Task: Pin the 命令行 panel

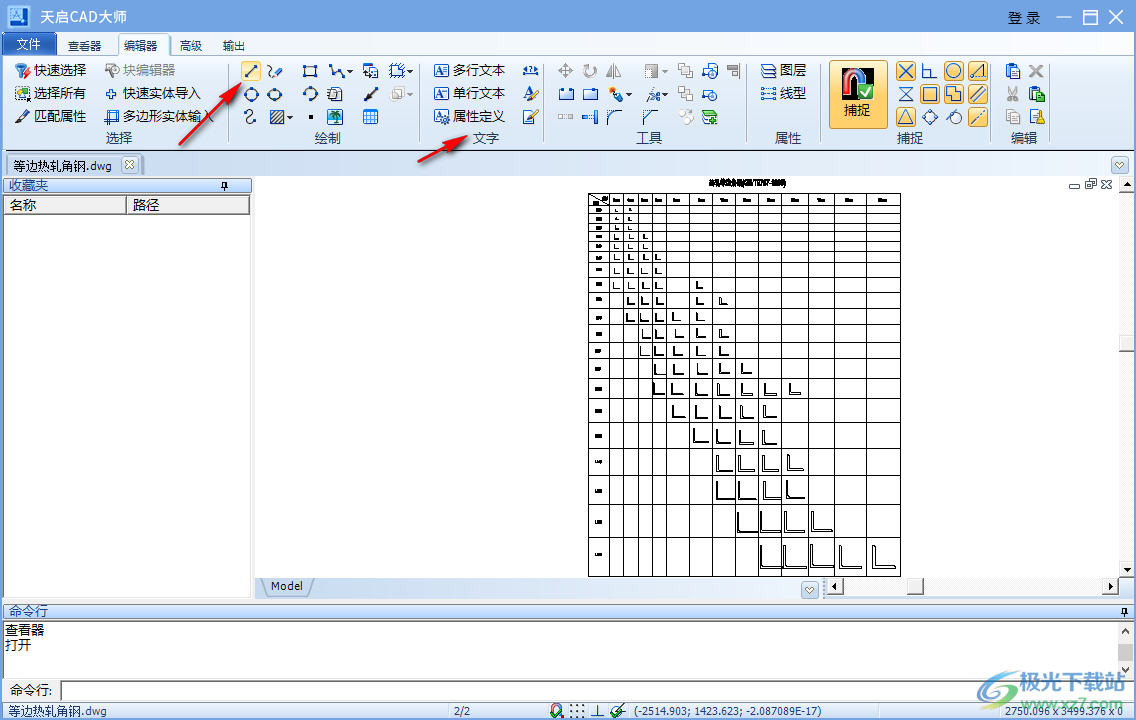Action: [x=1124, y=612]
